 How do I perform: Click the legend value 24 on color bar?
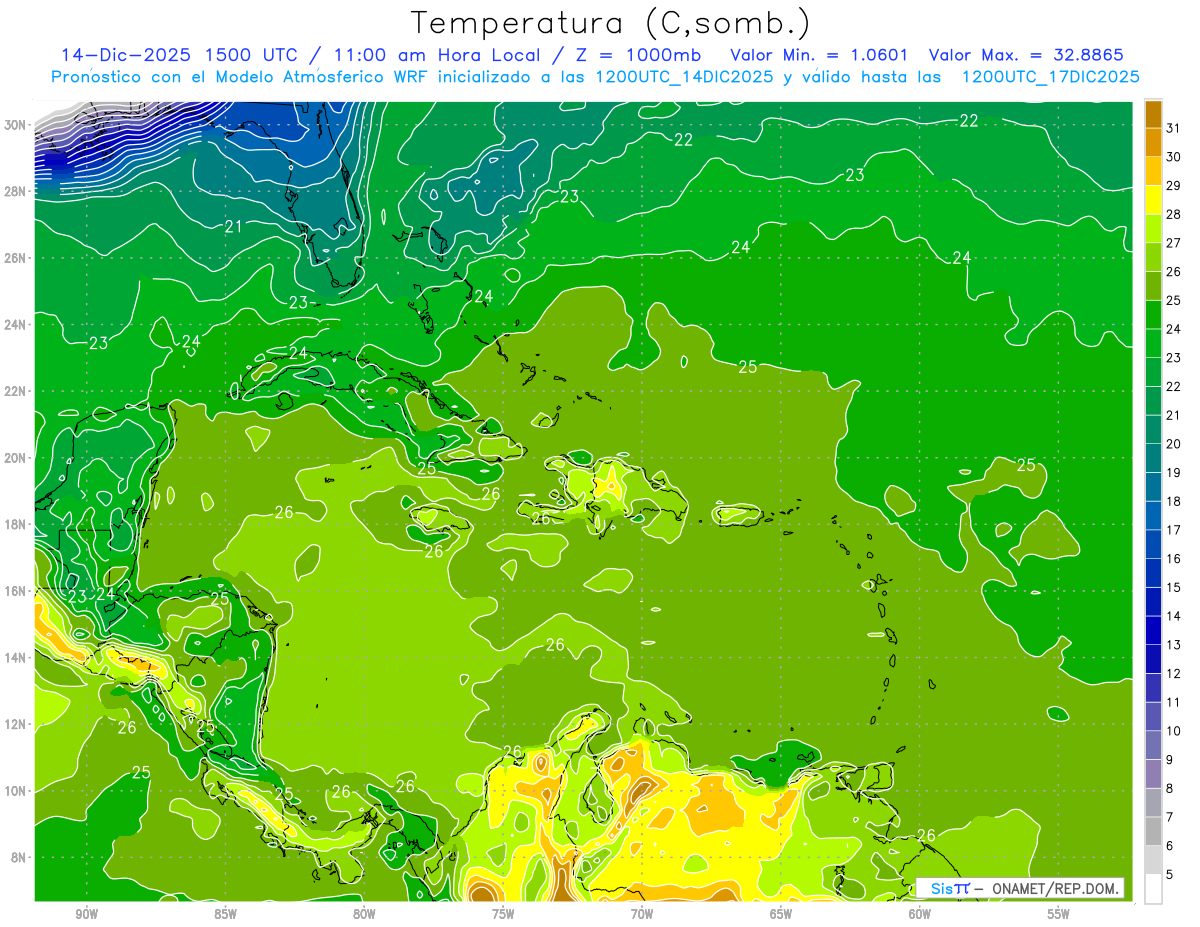pyautogui.click(x=1173, y=329)
